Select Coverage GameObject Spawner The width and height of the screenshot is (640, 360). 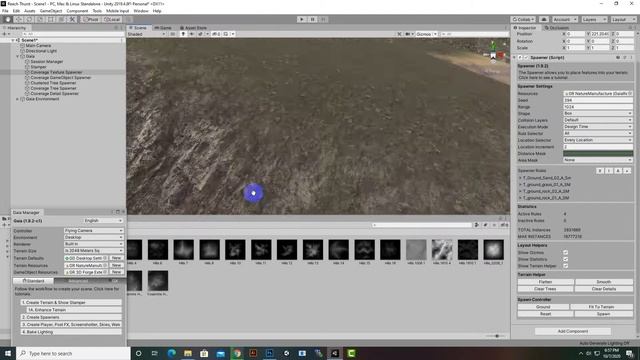click(60, 78)
